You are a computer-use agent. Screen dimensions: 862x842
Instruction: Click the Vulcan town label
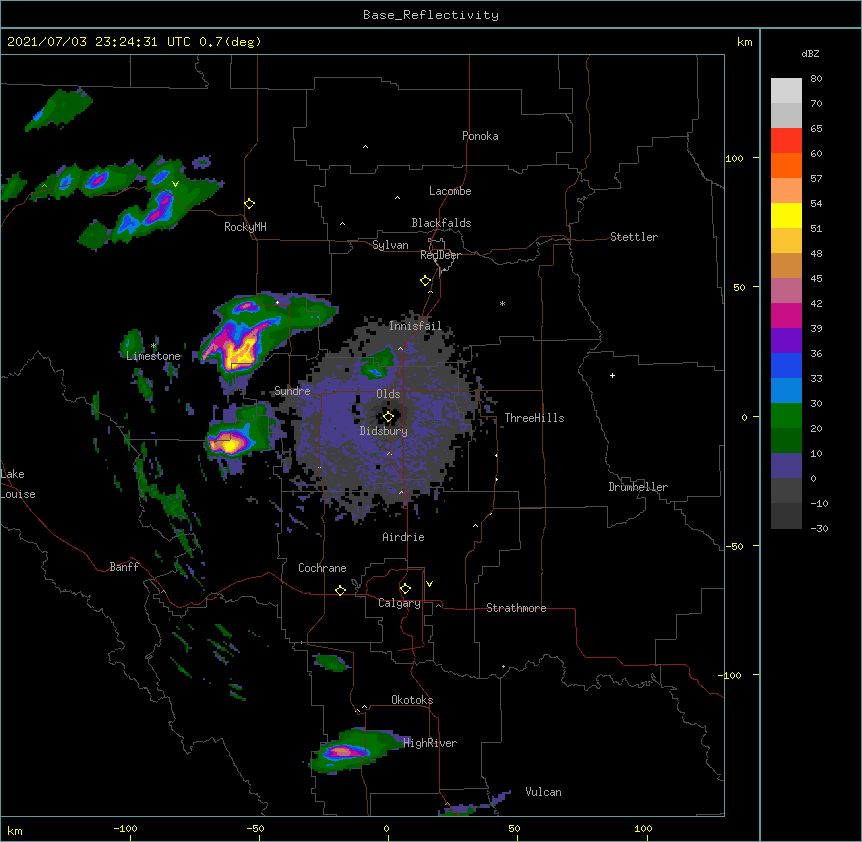(x=543, y=792)
